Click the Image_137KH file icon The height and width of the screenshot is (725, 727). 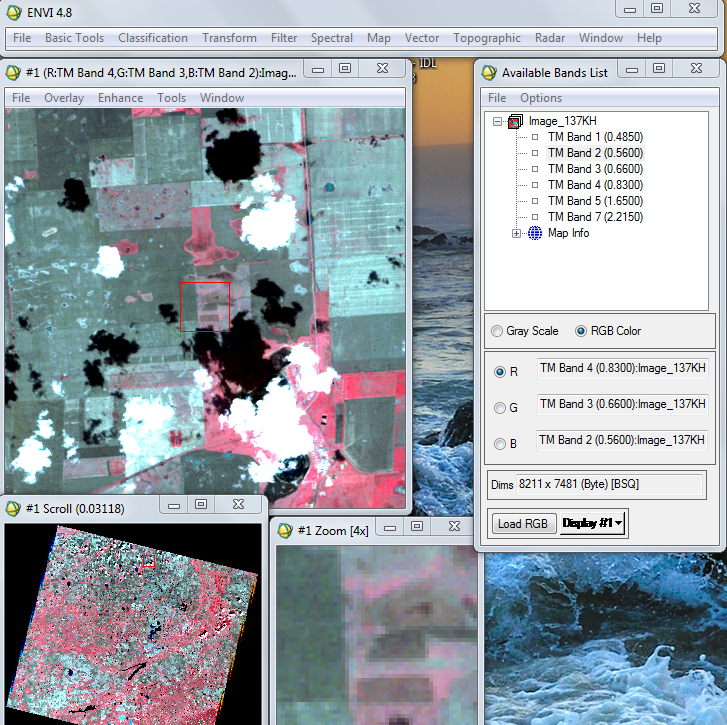(x=515, y=121)
